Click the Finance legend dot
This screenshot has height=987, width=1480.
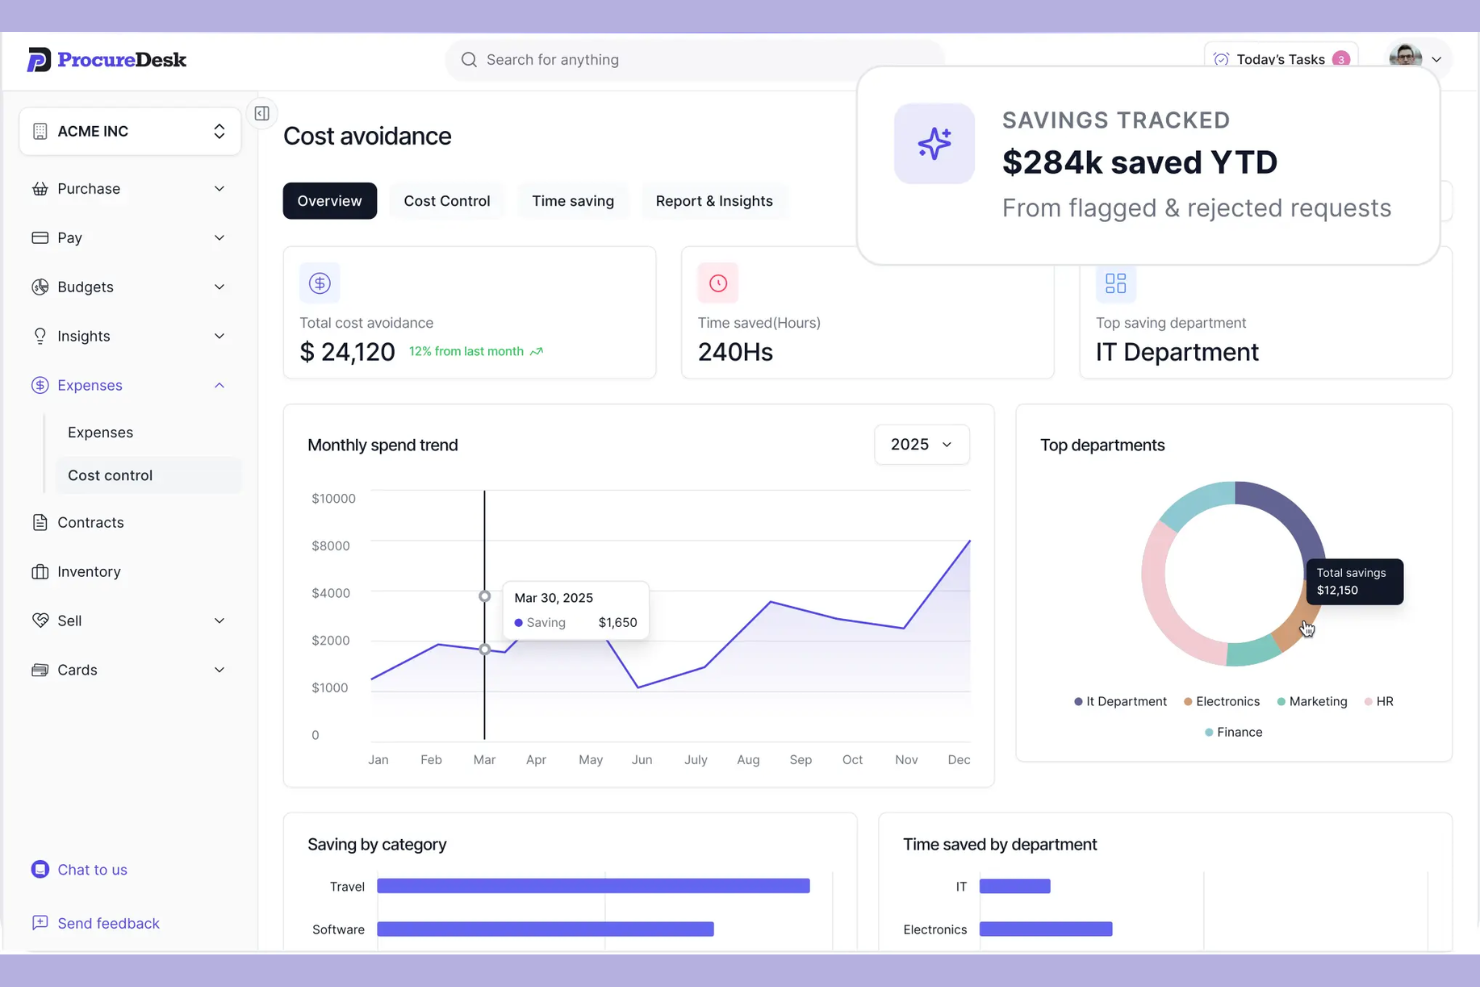(x=1209, y=733)
